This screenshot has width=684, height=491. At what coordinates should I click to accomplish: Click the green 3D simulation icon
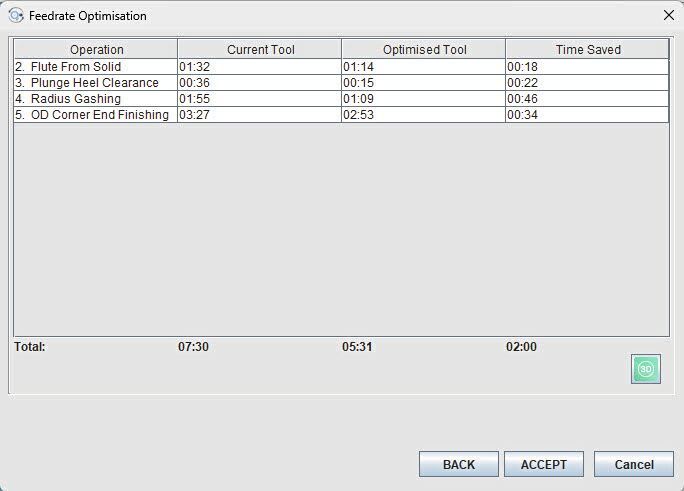click(646, 369)
